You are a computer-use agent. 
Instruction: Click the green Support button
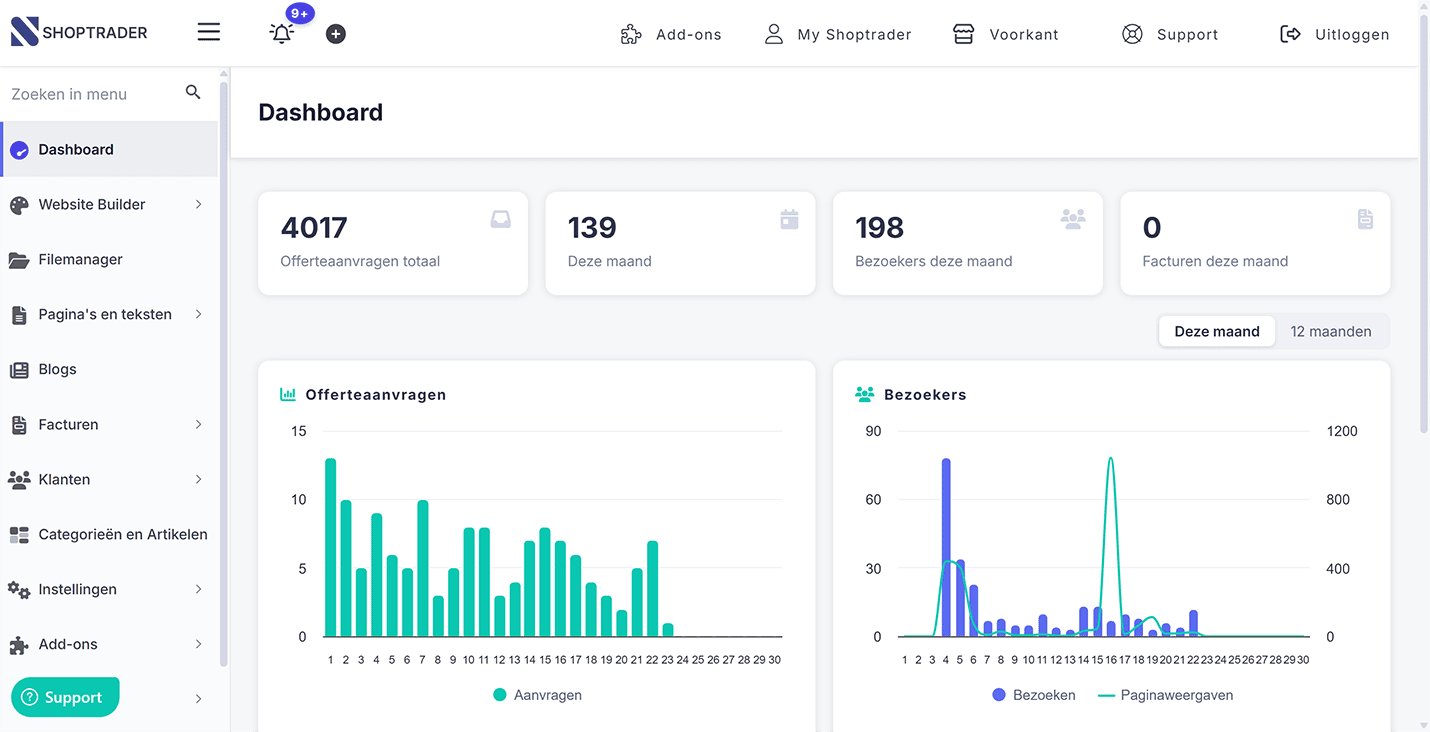tap(65, 697)
